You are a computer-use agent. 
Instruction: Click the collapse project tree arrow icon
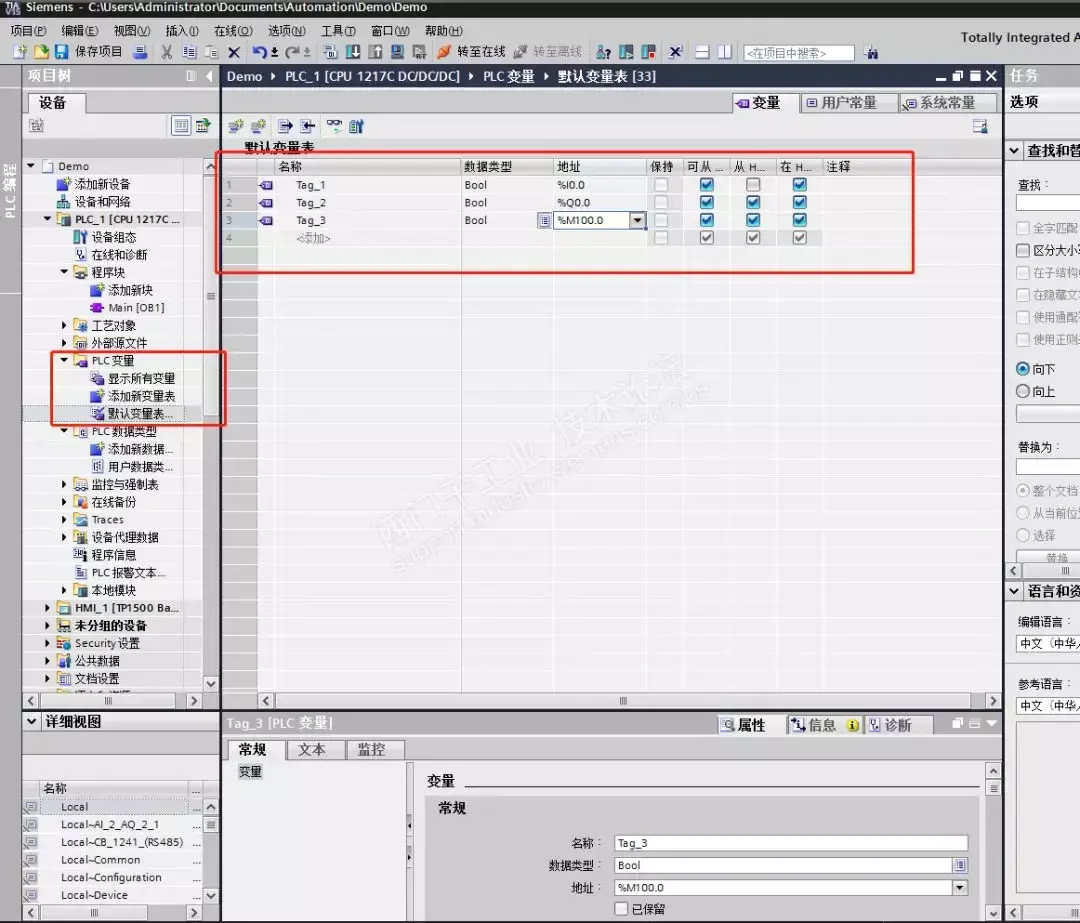(x=209, y=76)
